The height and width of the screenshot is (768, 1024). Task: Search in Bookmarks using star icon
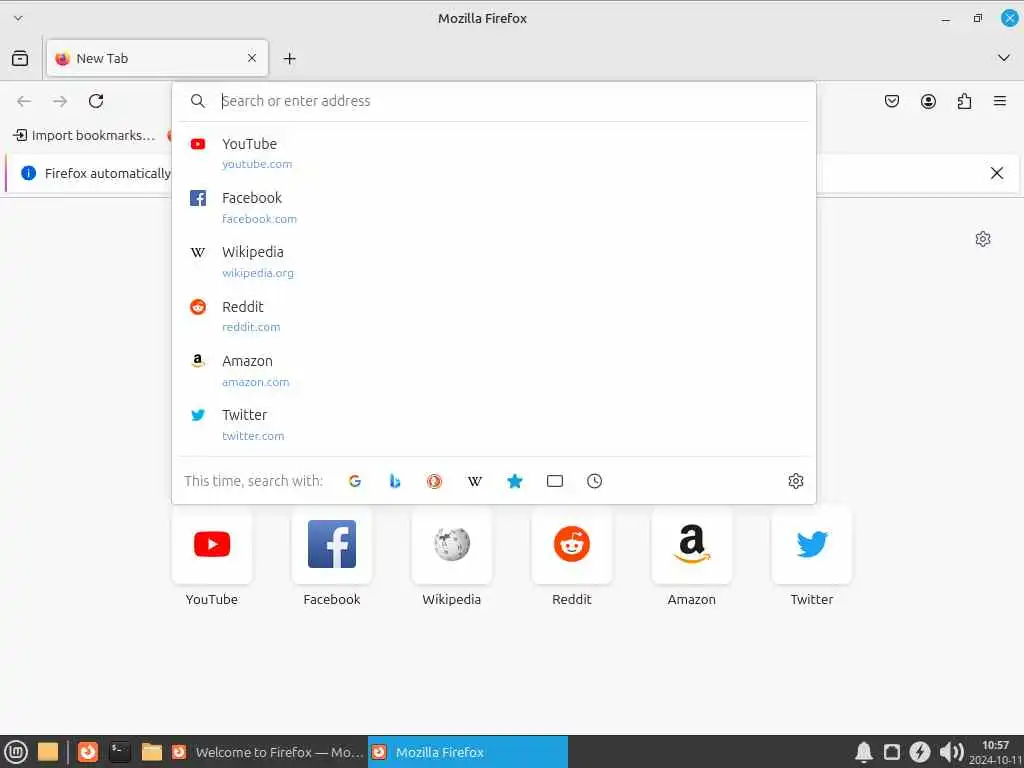coord(515,481)
